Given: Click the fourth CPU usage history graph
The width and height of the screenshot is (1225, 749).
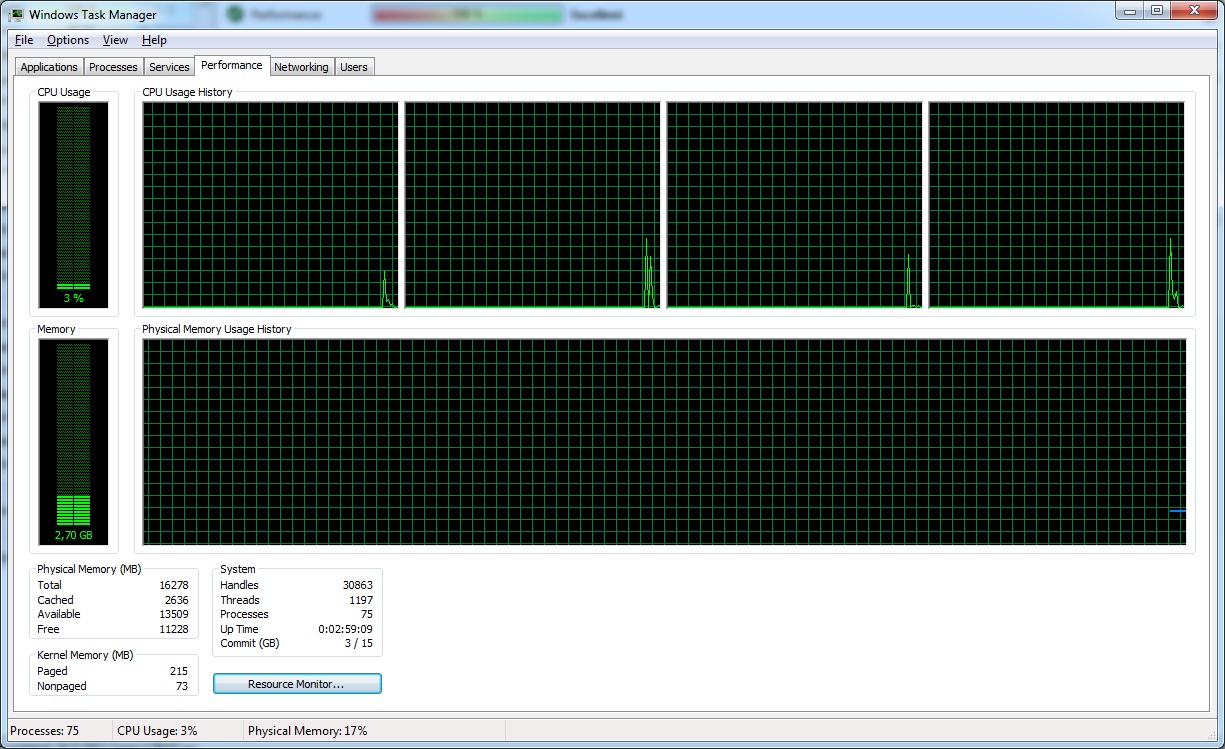Looking at the screenshot, I should click(x=1057, y=205).
